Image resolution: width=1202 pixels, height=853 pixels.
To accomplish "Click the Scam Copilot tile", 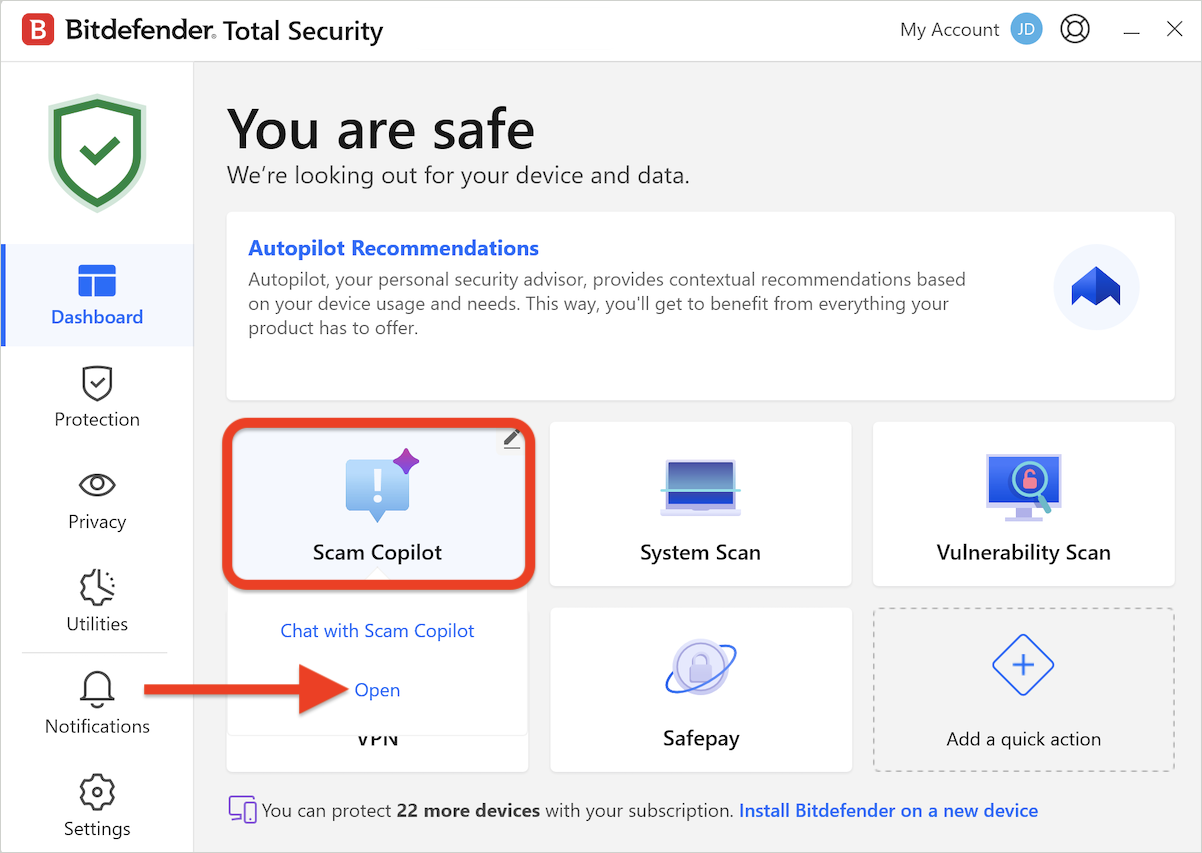I will click(x=377, y=504).
